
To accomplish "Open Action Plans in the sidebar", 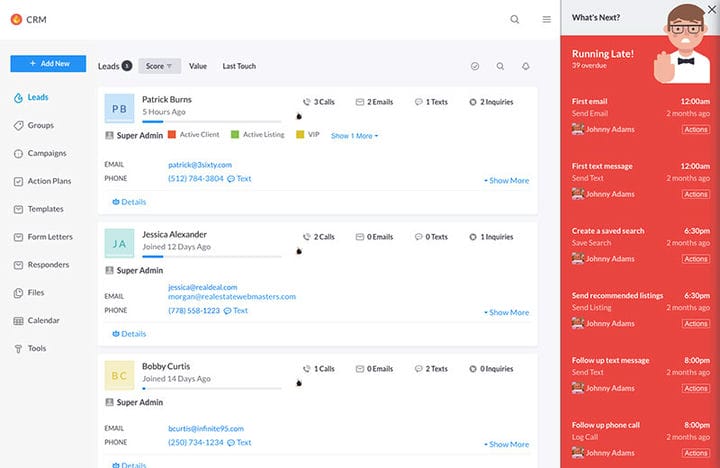I will [42, 181].
